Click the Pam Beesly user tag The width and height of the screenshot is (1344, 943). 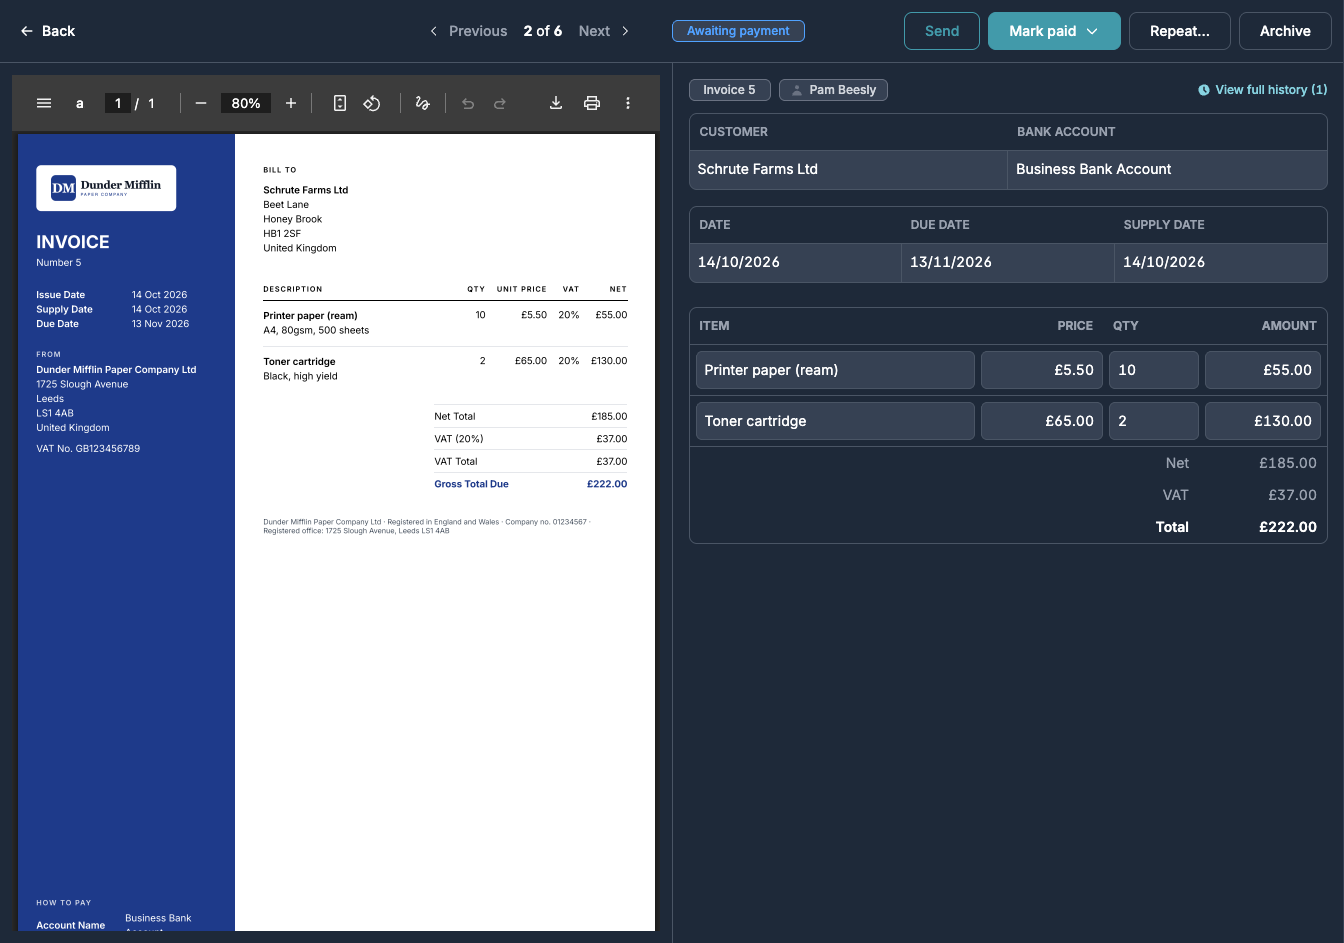pyautogui.click(x=833, y=90)
